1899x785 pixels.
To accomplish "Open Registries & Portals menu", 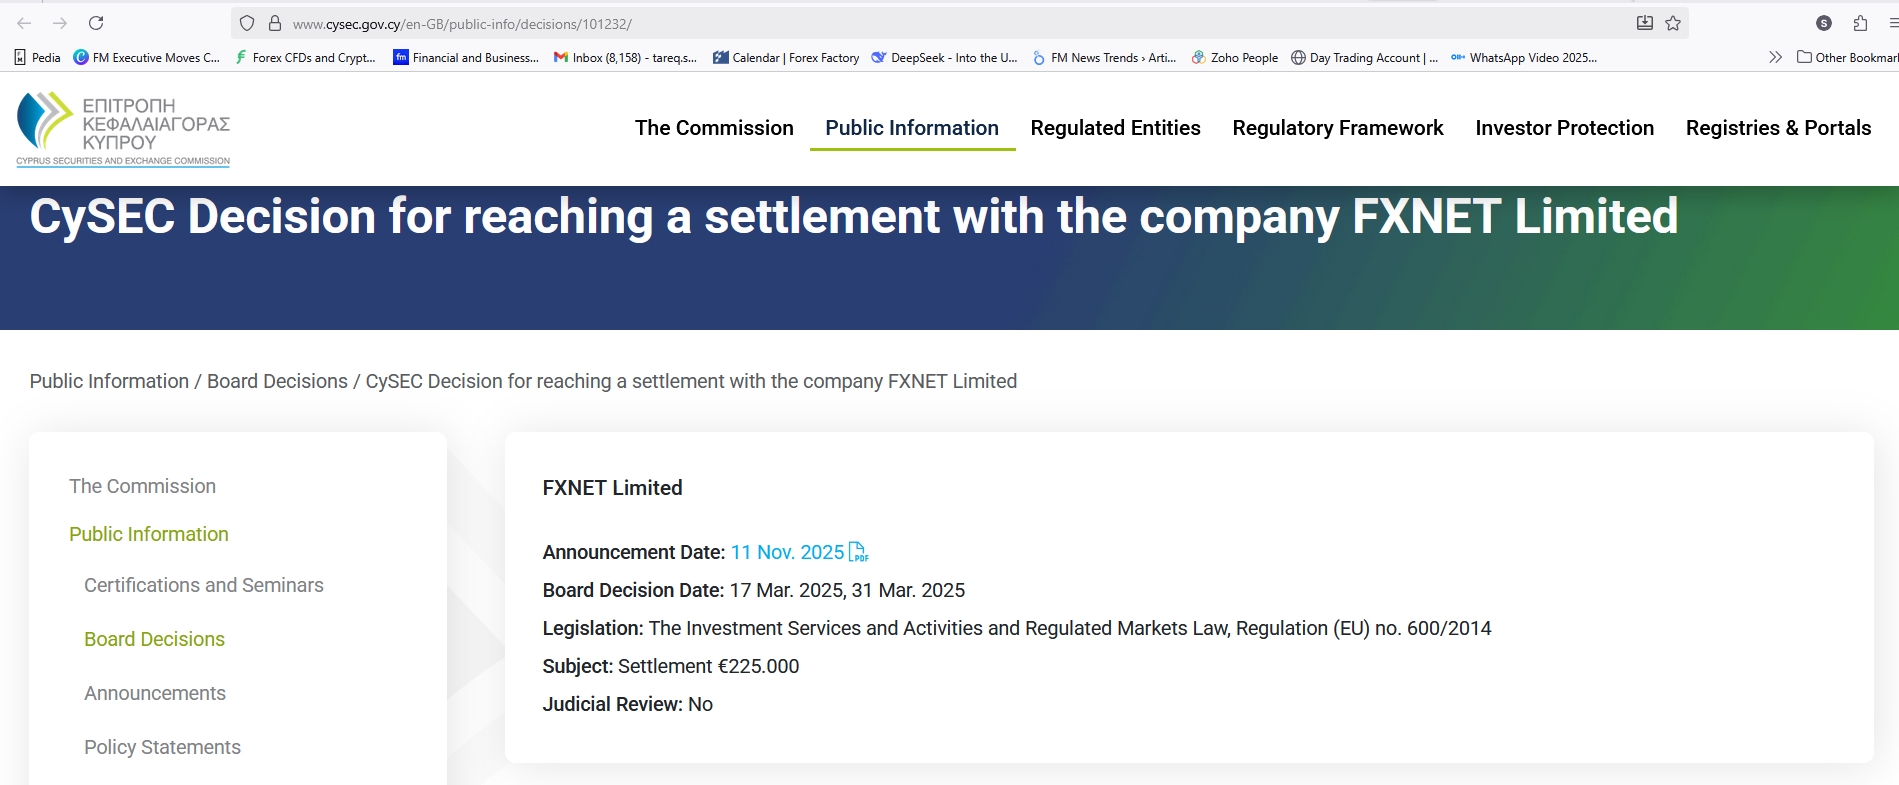I will tap(1778, 128).
